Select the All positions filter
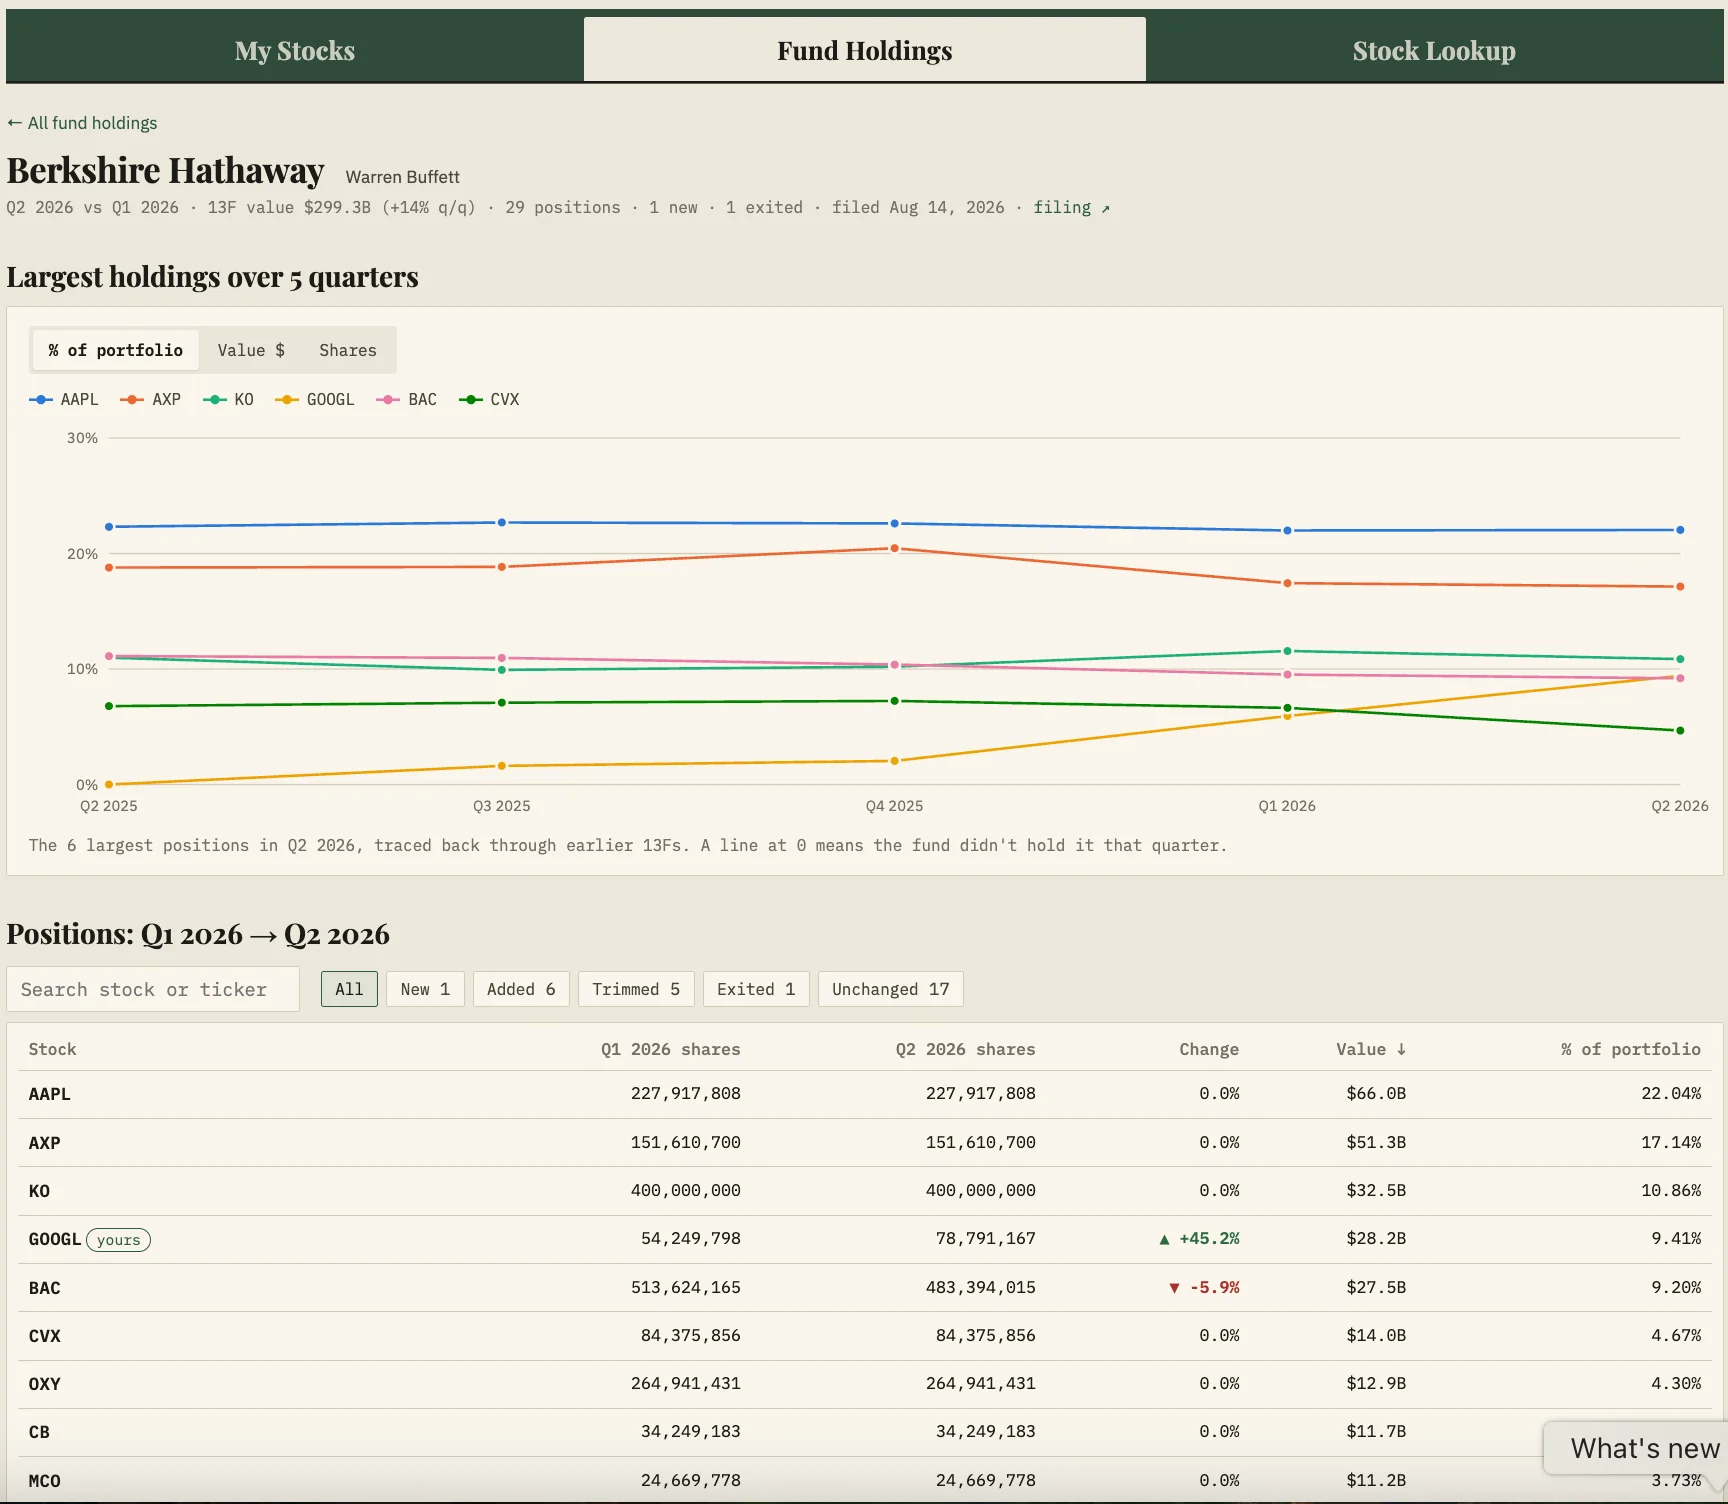The image size is (1728, 1504). [x=349, y=989]
